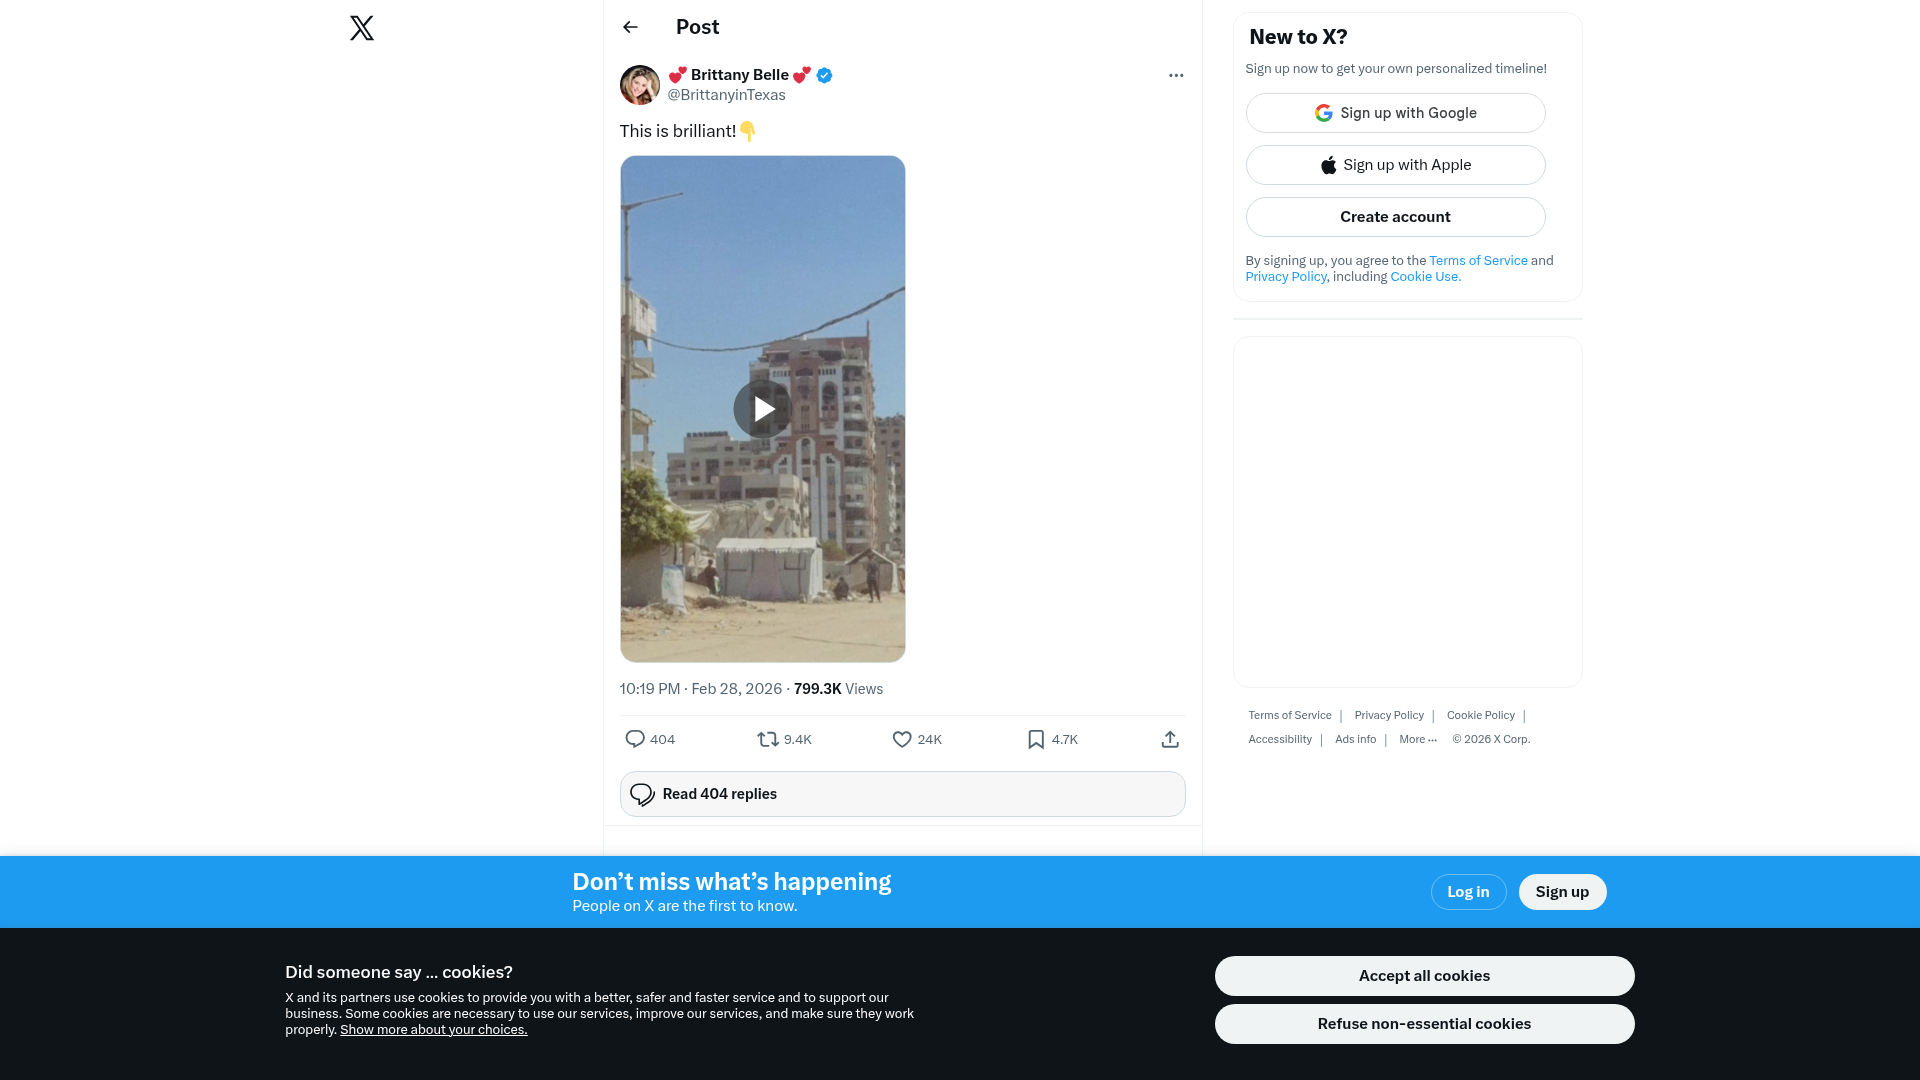Repost using the retweet icon
The image size is (1920, 1080).
pyautogui.click(x=768, y=739)
